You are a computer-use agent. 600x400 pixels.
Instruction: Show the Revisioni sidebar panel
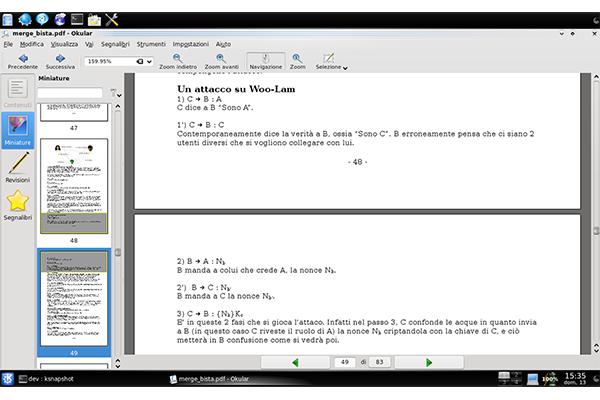coord(17,168)
